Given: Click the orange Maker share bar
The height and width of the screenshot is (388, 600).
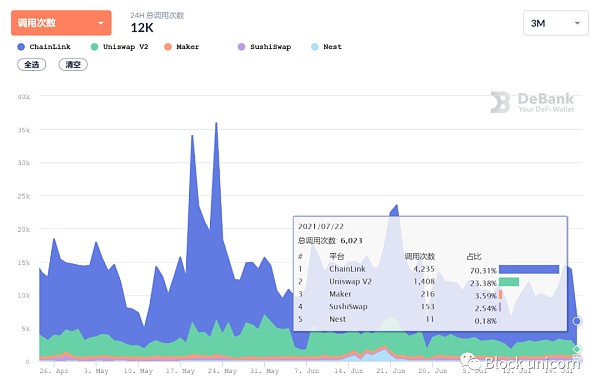Looking at the screenshot, I should [501, 295].
